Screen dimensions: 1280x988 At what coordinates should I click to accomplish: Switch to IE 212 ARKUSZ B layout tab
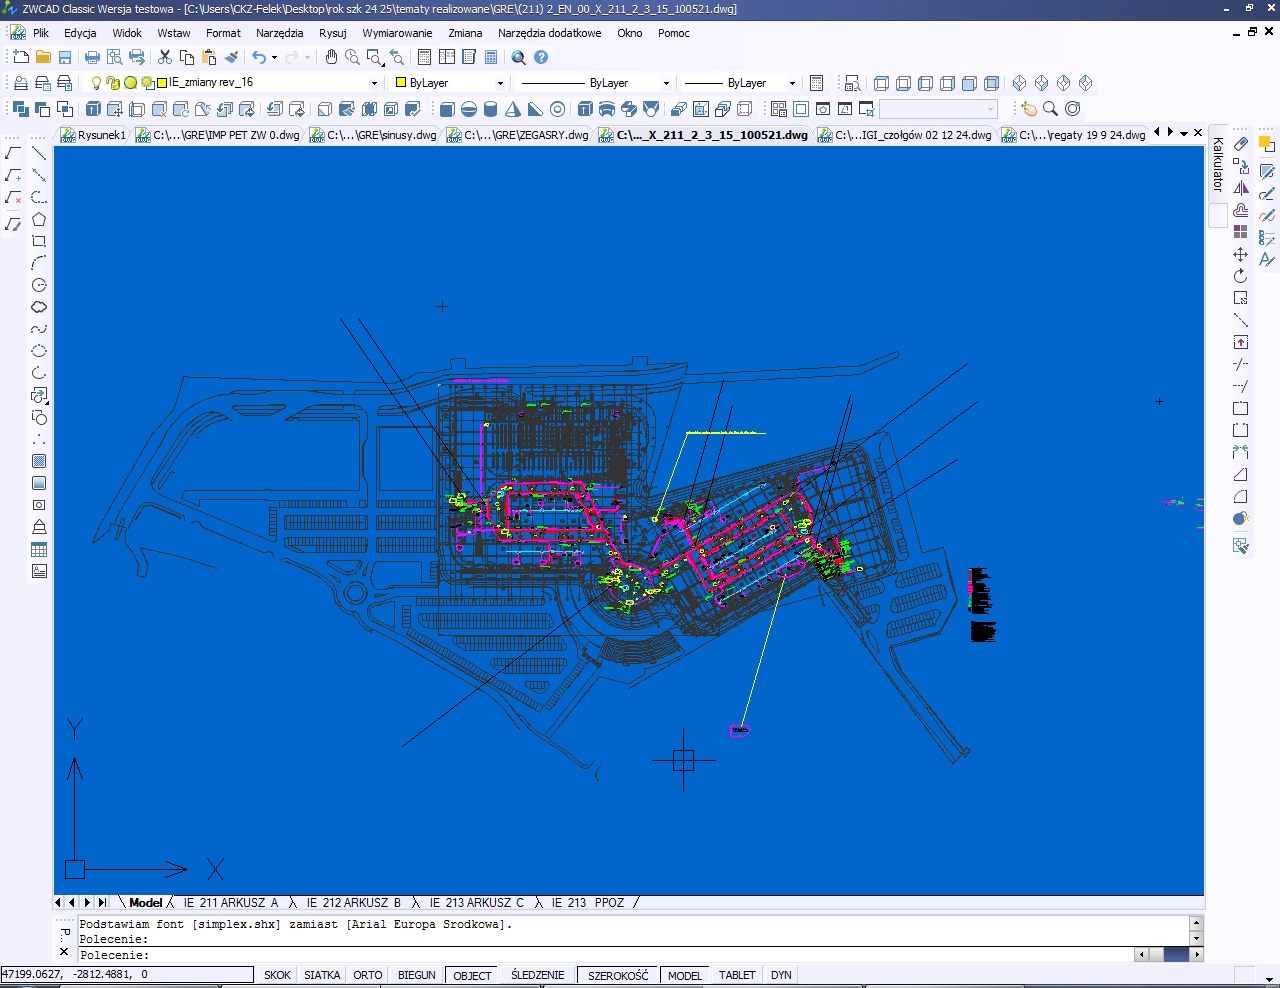[353, 902]
